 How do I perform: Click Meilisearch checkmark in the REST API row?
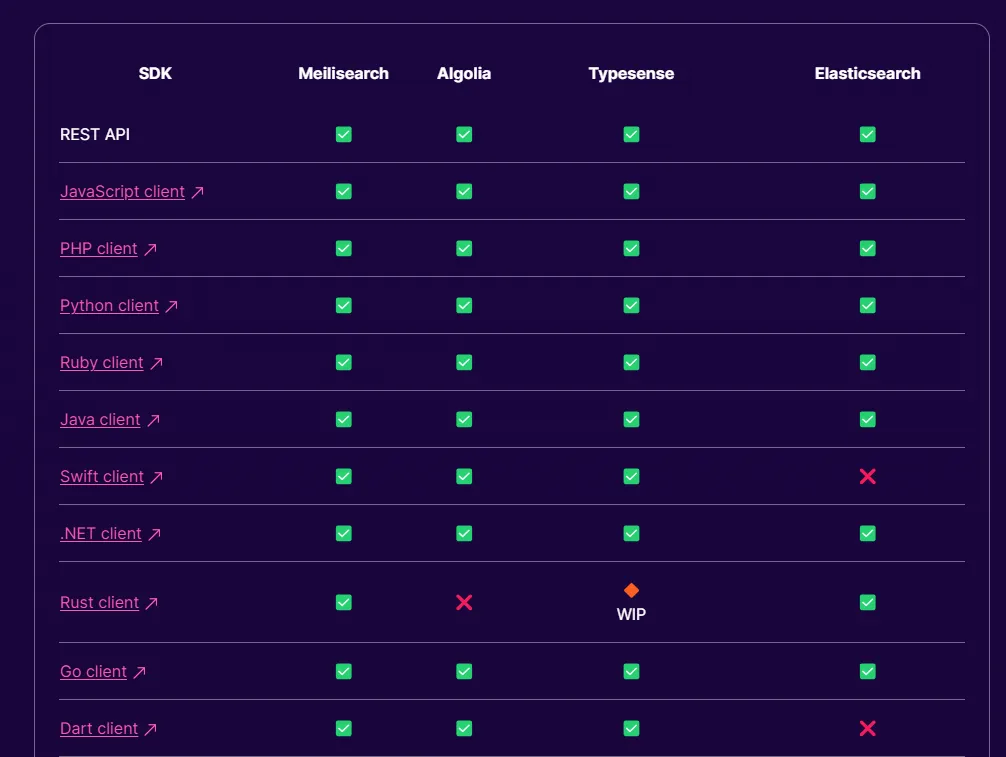coord(343,134)
